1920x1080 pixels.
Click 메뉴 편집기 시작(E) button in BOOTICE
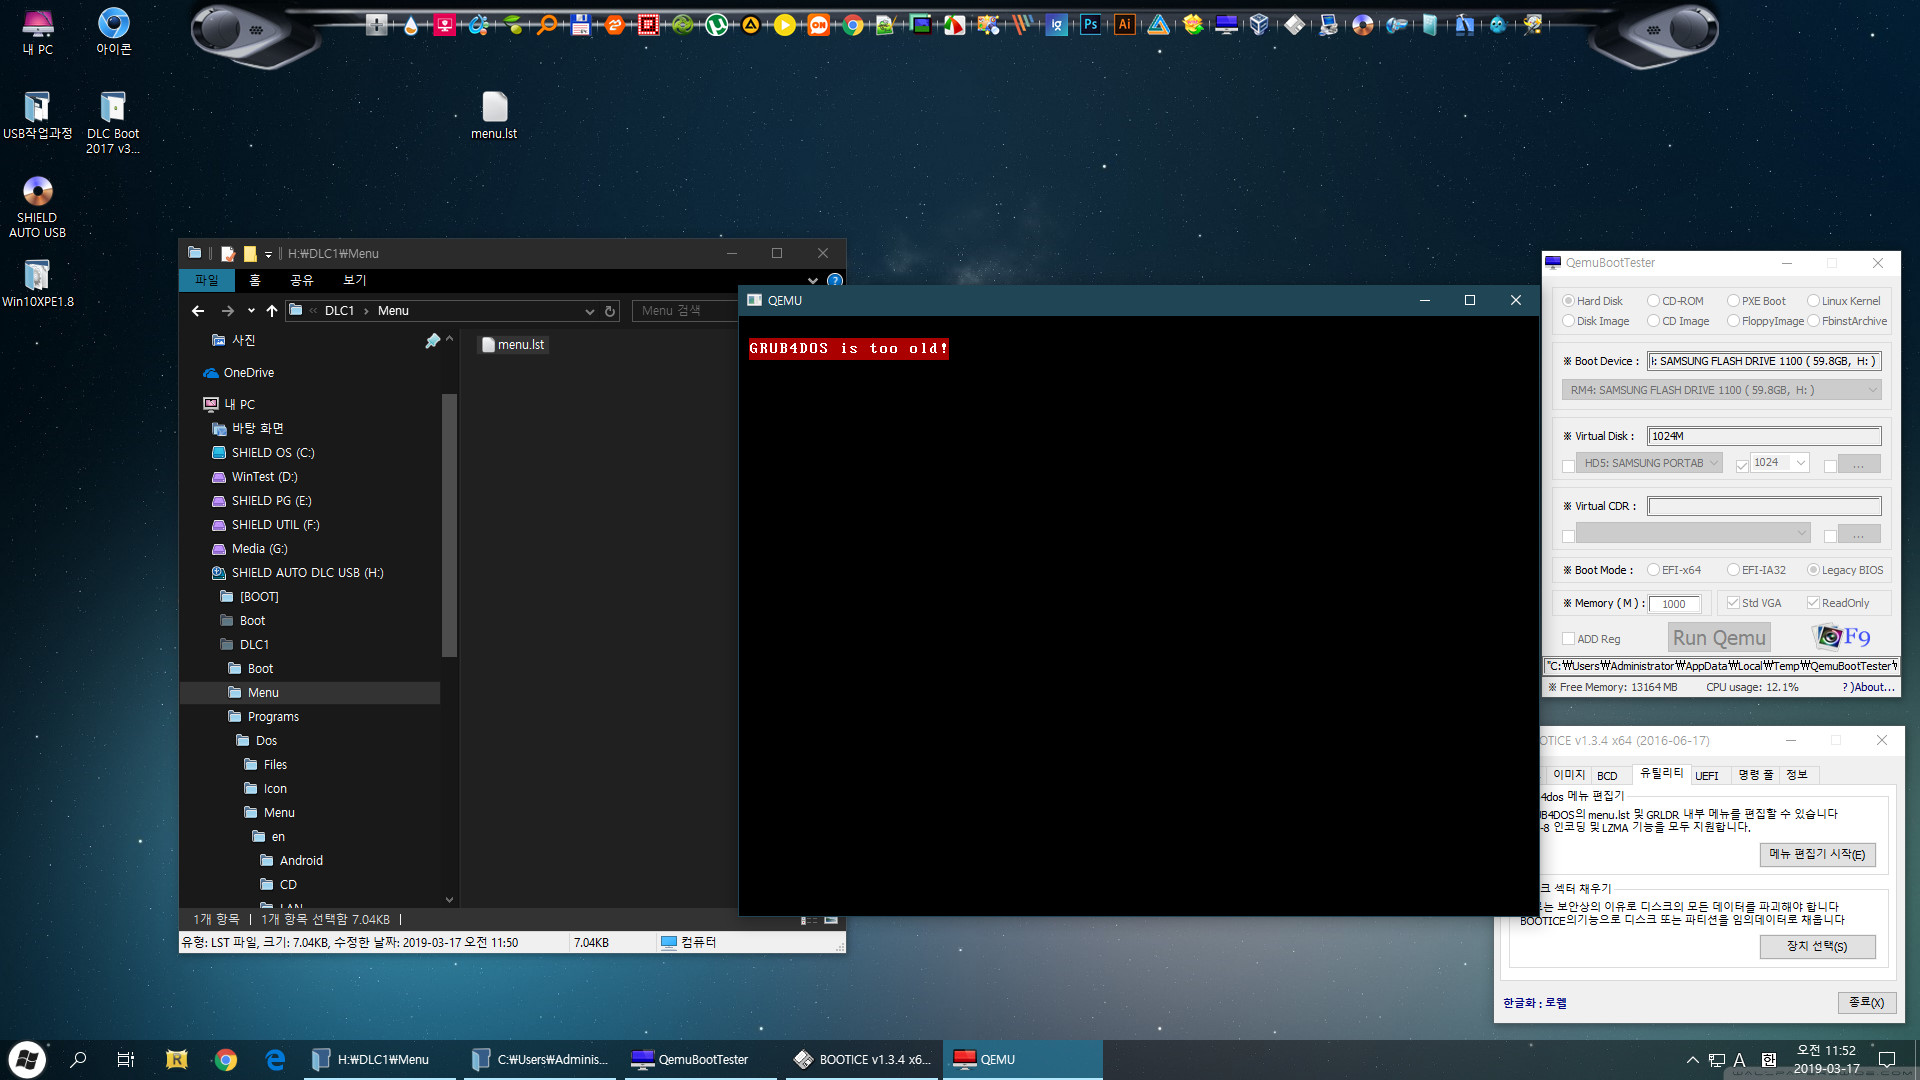pos(1817,855)
